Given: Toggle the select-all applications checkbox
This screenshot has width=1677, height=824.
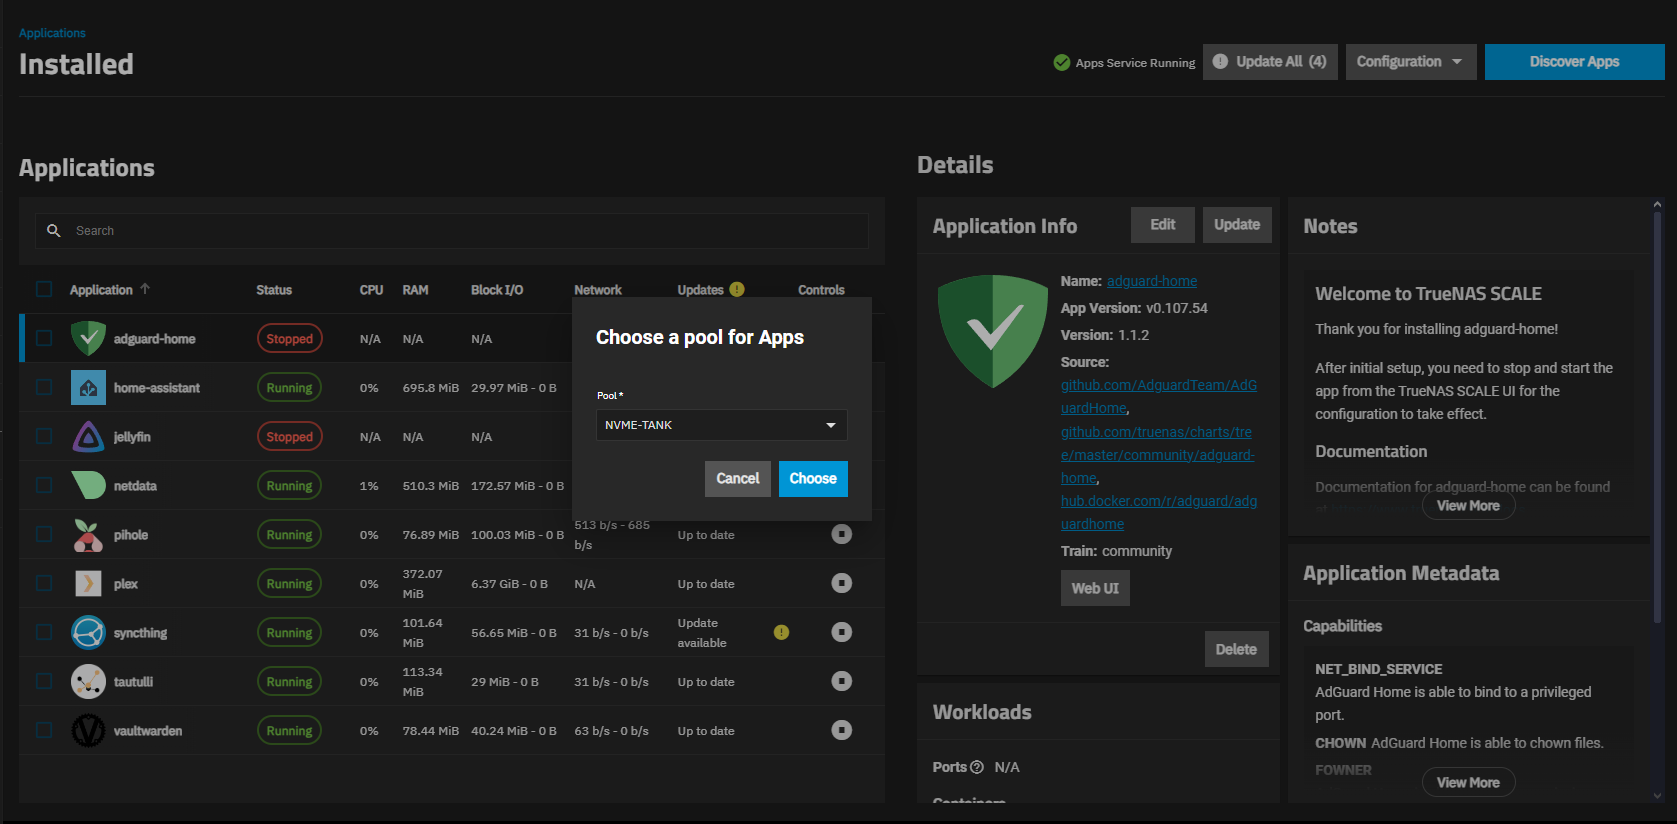Looking at the screenshot, I should click(44, 289).
